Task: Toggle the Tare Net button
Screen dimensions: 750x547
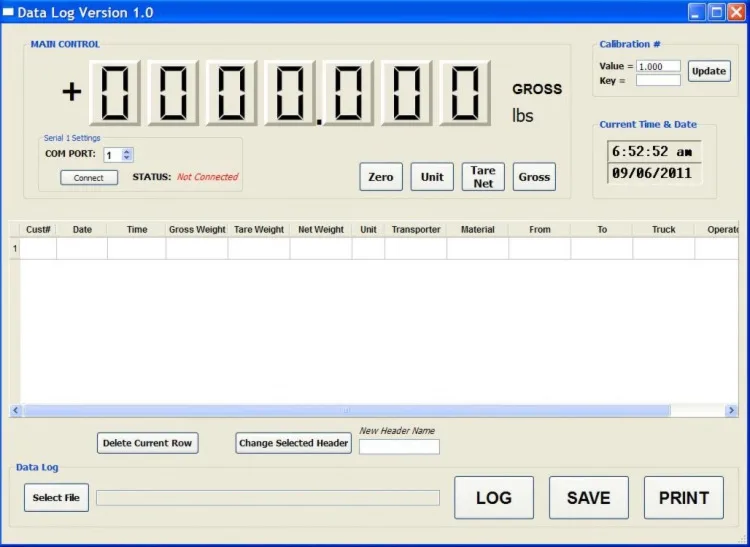Action: 483,177
